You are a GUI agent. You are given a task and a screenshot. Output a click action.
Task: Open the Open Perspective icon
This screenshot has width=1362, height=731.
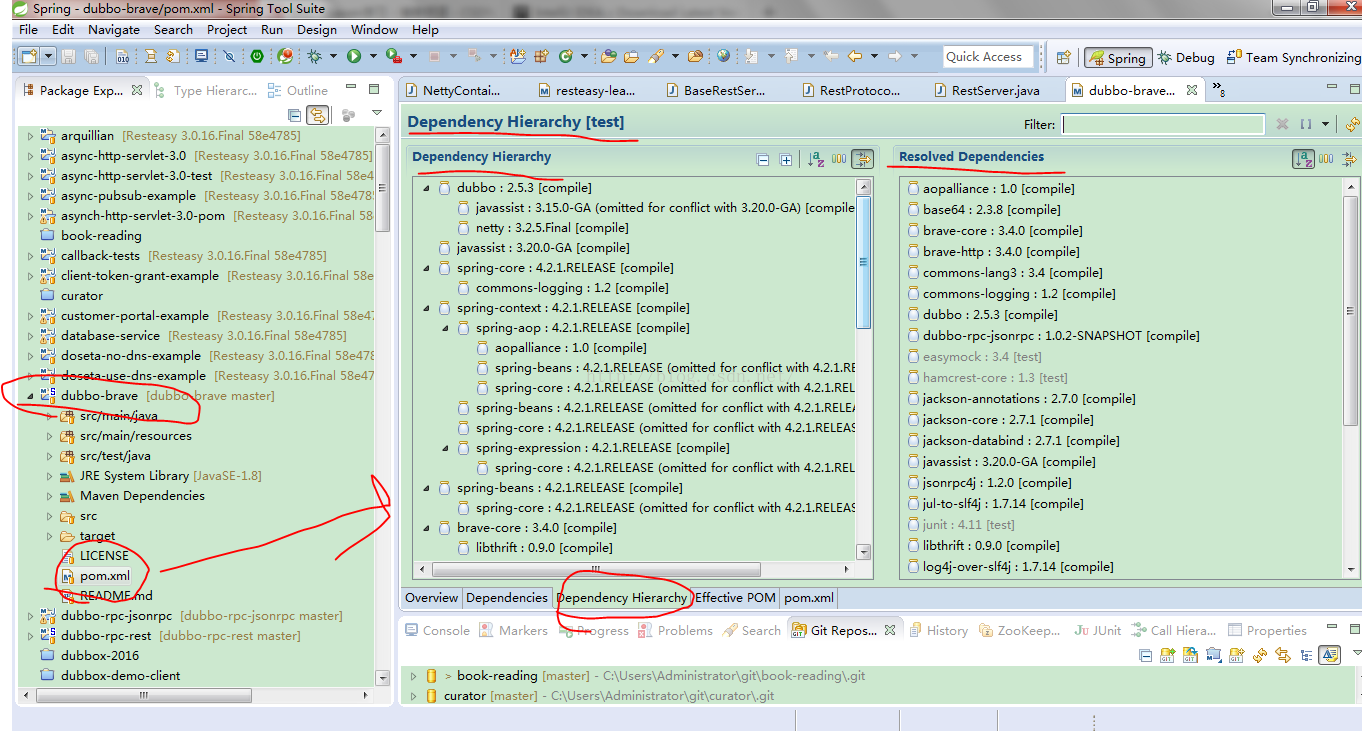[x=1064, y=58]
